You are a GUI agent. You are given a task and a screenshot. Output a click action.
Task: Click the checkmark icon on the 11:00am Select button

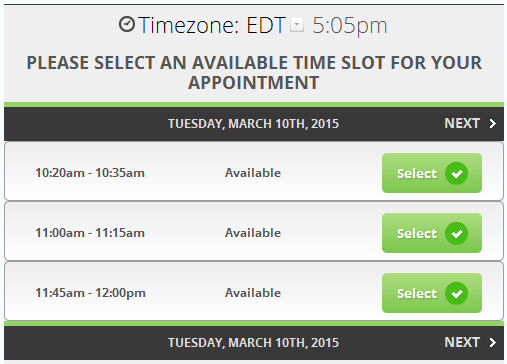(x=457, y=233)
